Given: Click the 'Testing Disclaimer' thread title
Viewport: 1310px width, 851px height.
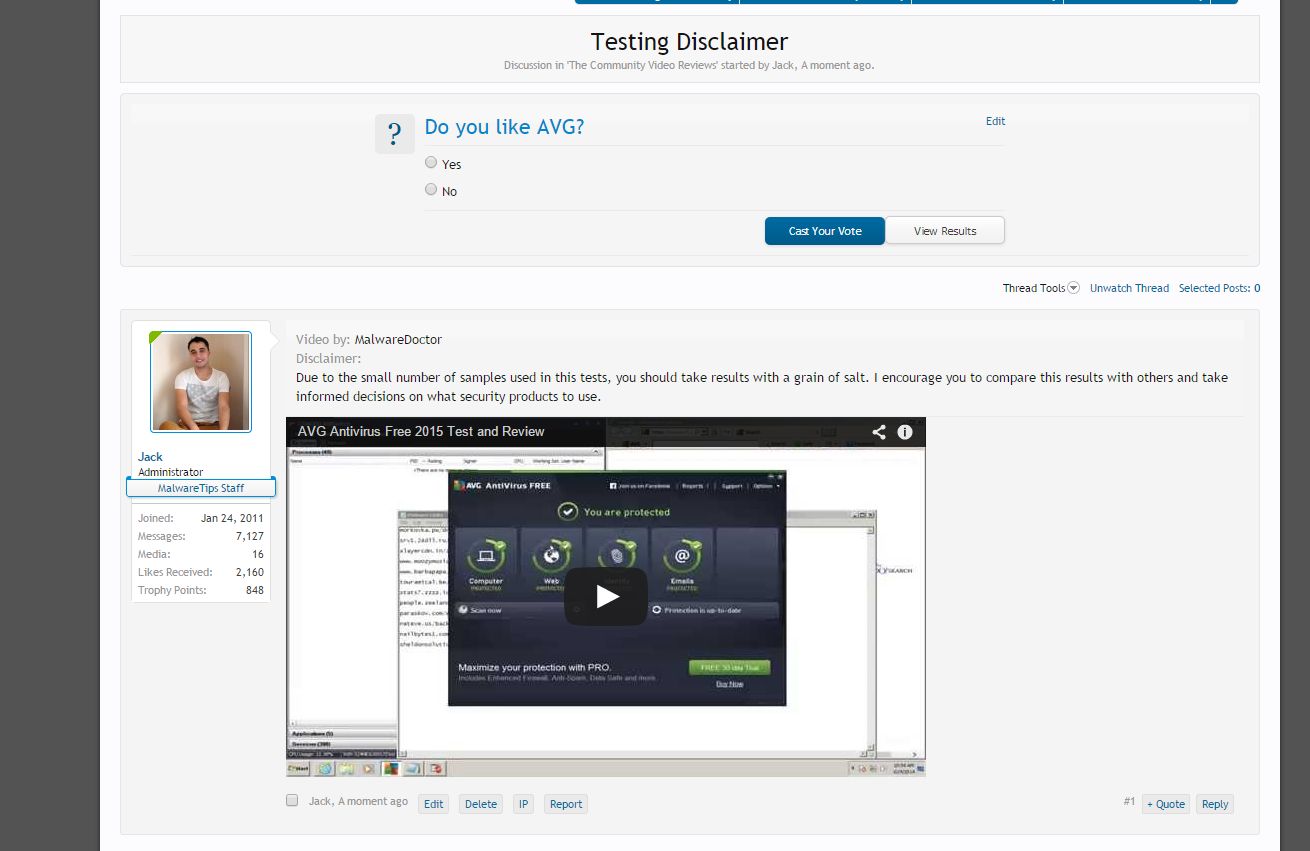Looking at the screenshot, I should (x=689, y=42).
